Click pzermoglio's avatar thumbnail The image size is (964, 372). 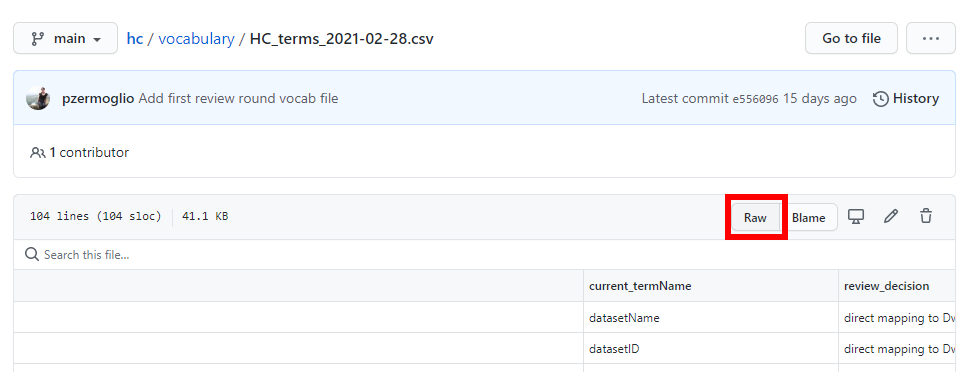pos(38,98)
